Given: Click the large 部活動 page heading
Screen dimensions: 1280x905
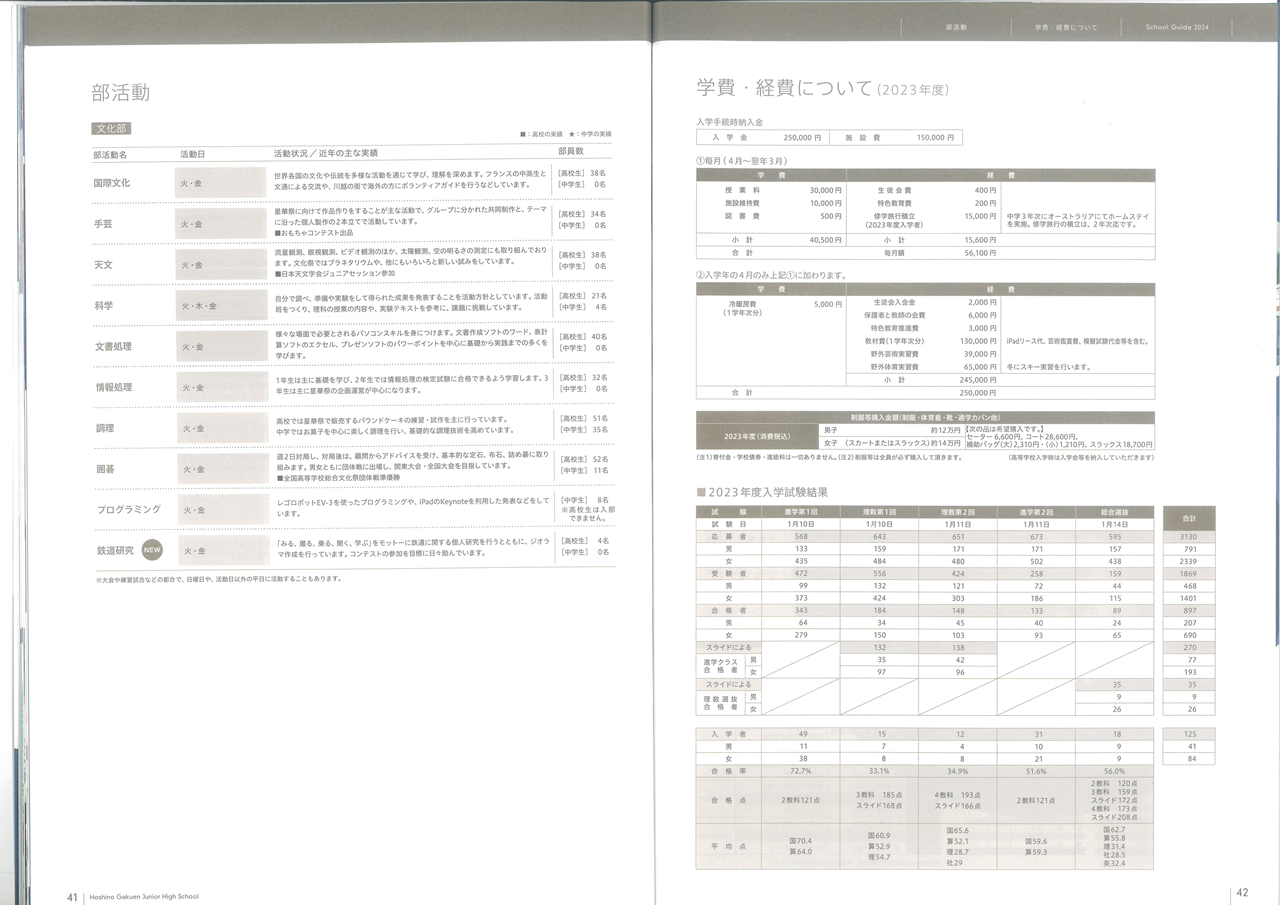Looking at the screenshot, I should tap(121, 93).
